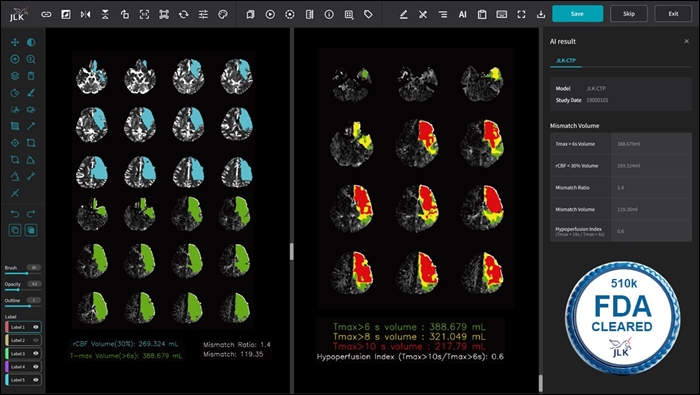700x395 pixels.
Task: Click the download icon in top toolbar
Action: (x=541, y=14)
